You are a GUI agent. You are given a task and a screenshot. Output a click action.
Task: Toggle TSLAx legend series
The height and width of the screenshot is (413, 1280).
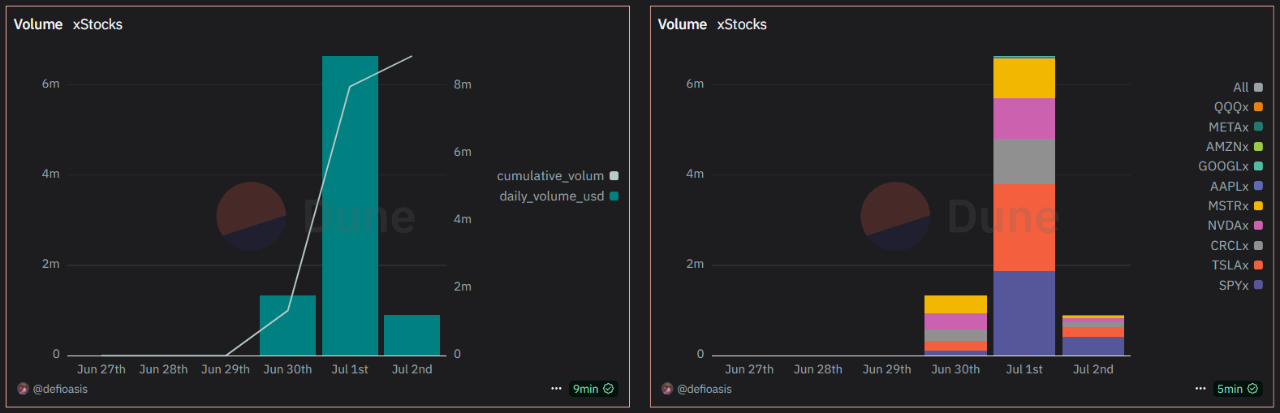point(1236,265)
